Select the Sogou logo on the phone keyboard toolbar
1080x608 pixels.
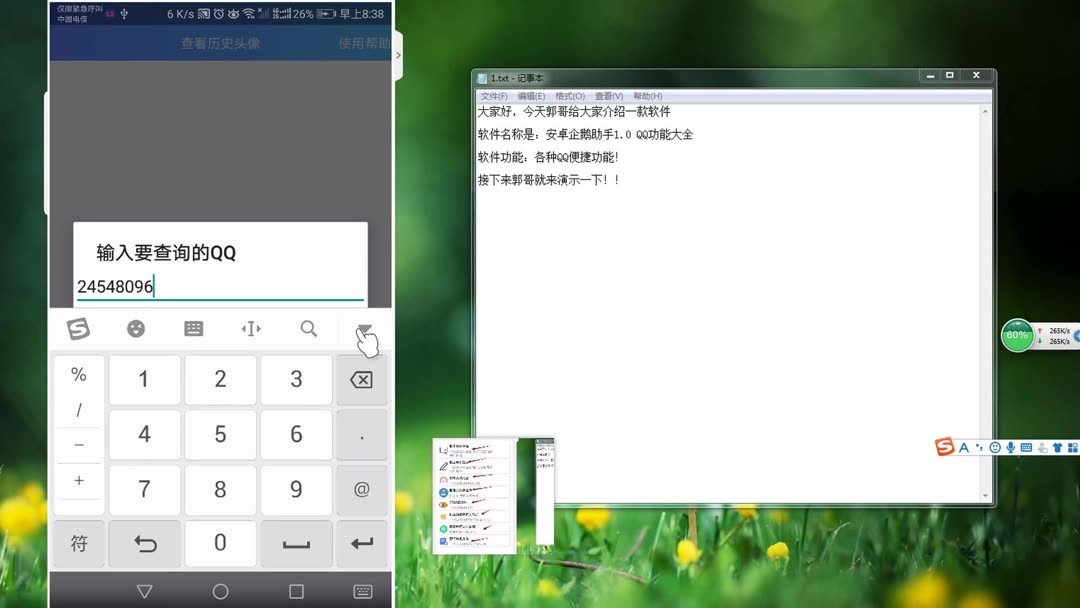click(x=79, y=328)
